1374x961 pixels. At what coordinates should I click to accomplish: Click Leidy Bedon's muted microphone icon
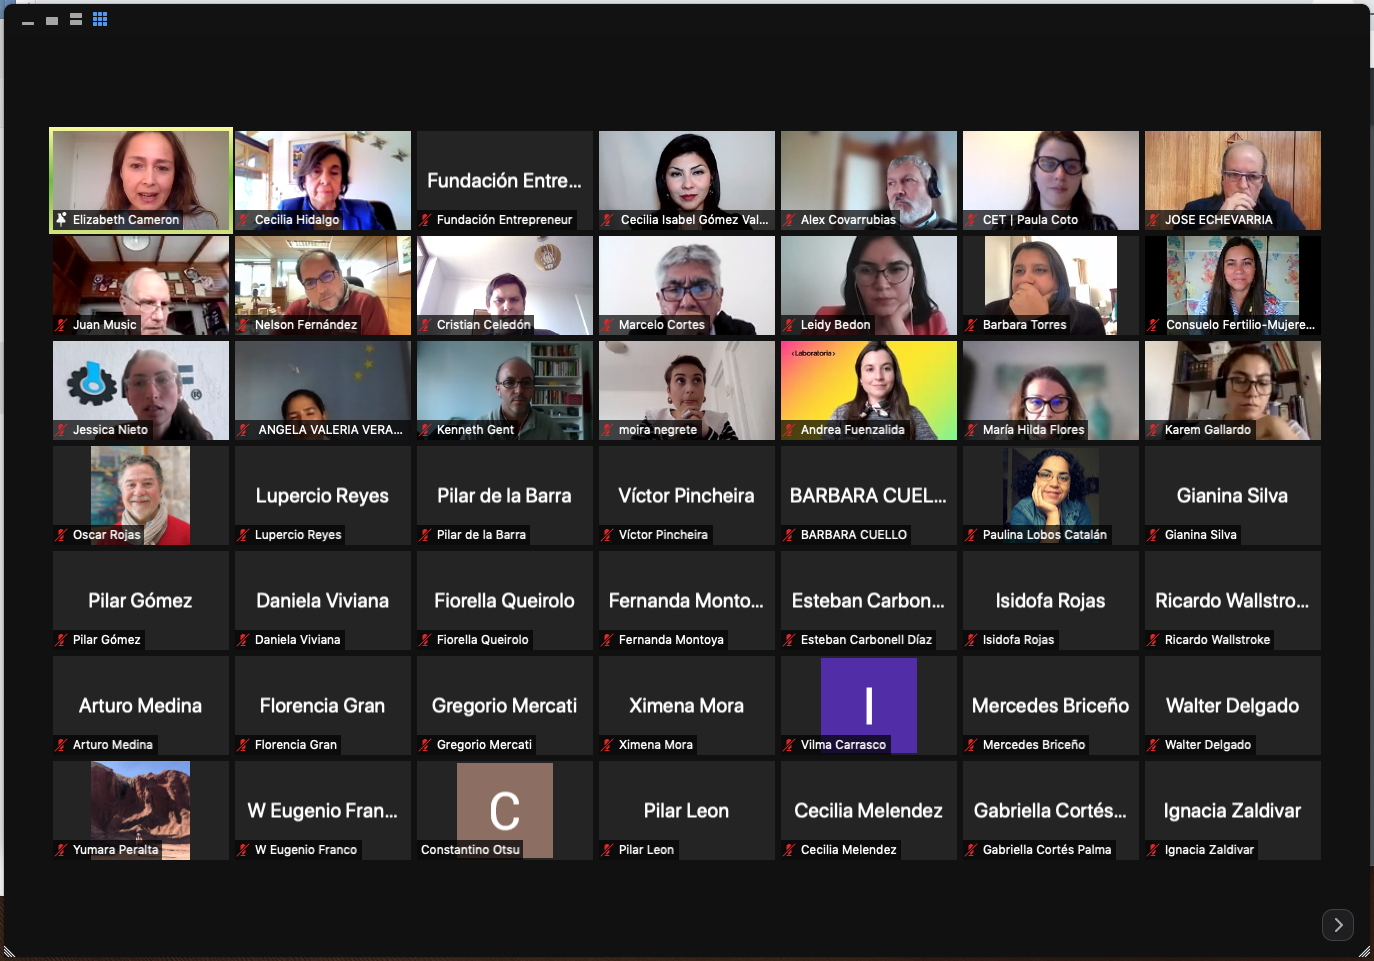789,325
